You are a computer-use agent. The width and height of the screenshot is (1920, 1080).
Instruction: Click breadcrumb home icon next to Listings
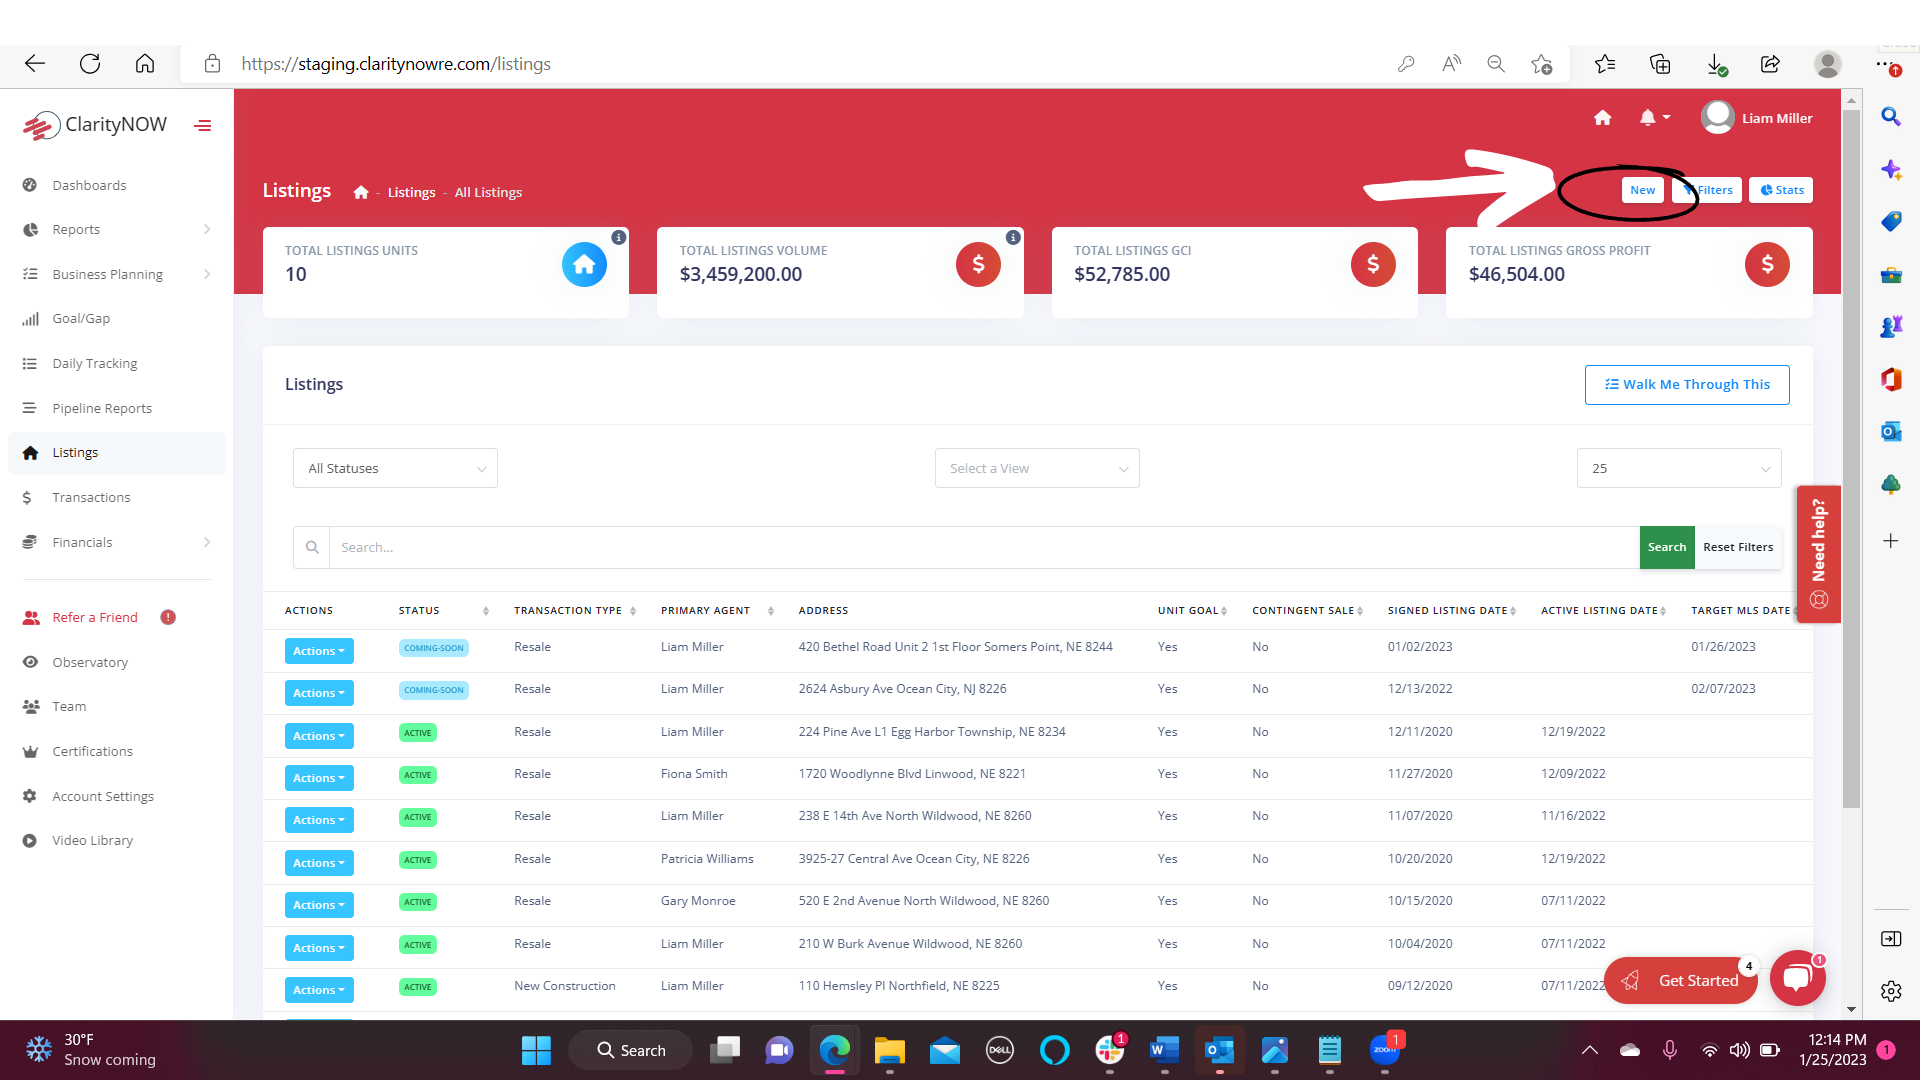pos(361,192)
